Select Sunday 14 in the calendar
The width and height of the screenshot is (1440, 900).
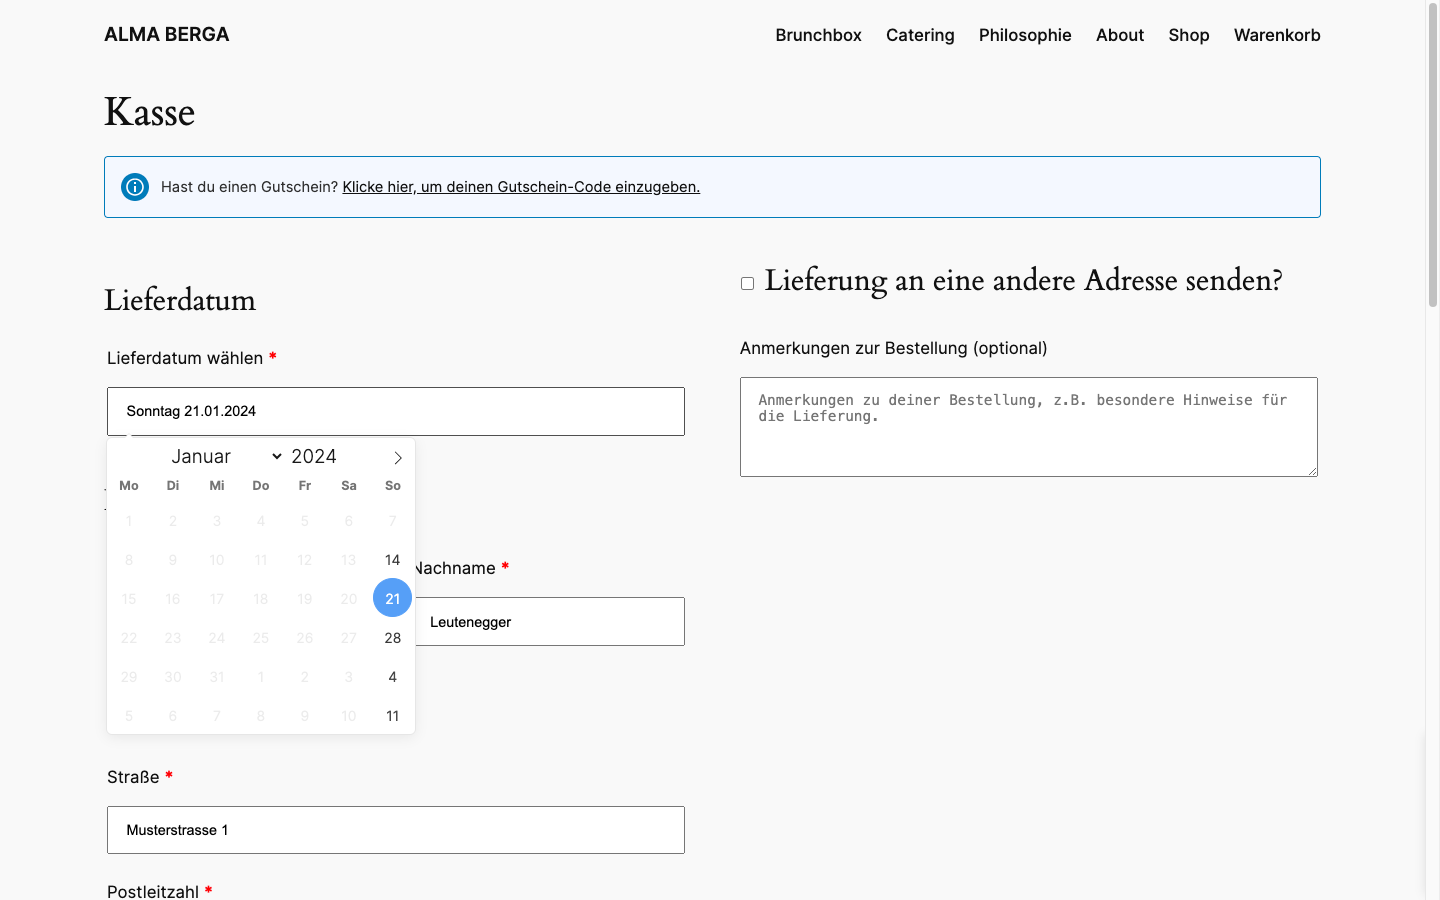tap(392, 560)
